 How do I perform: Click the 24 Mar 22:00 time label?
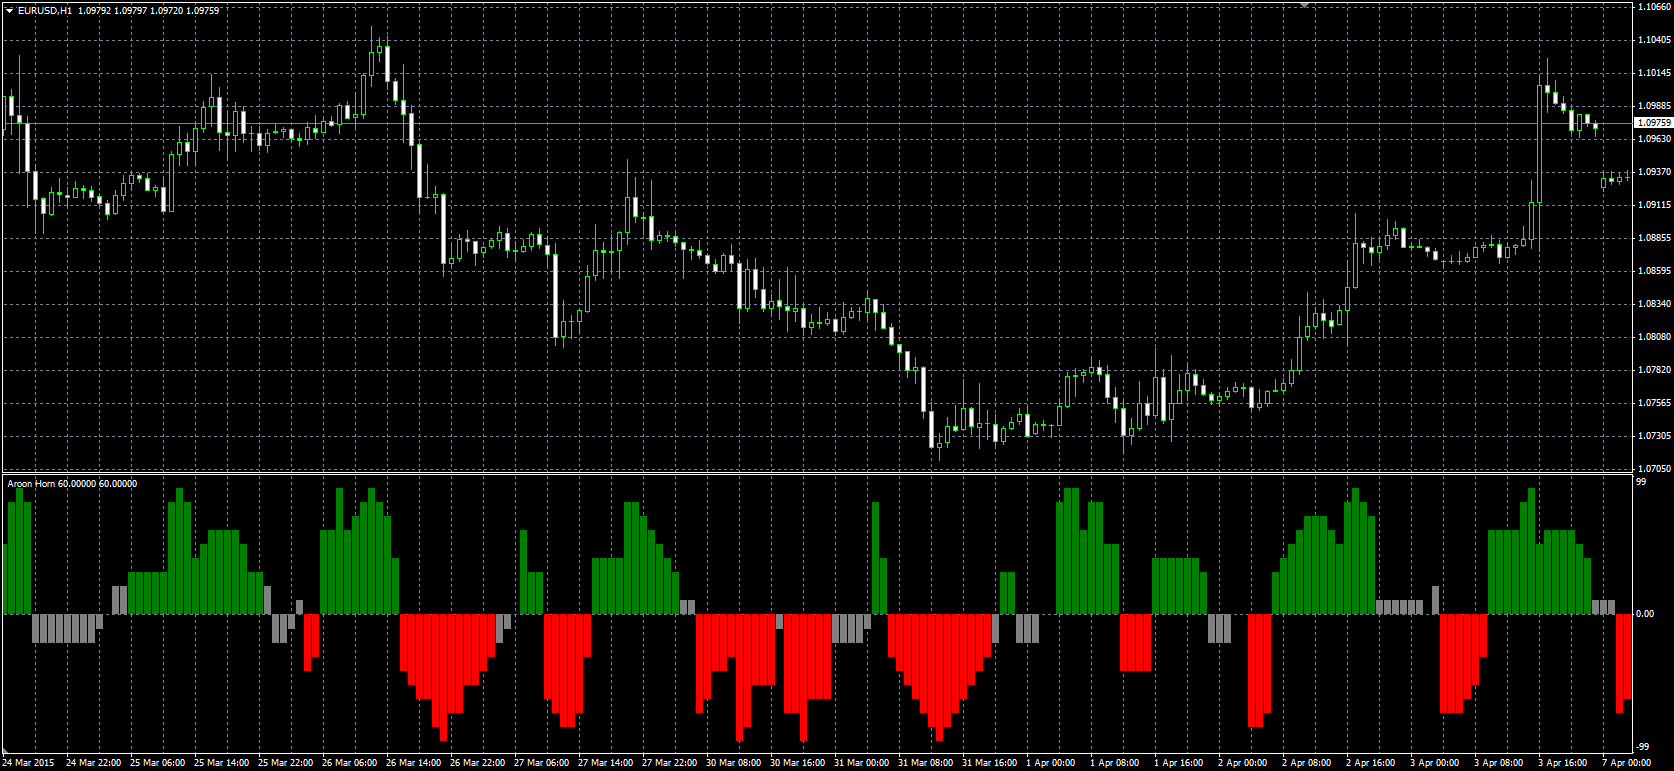tap(94, 763)
